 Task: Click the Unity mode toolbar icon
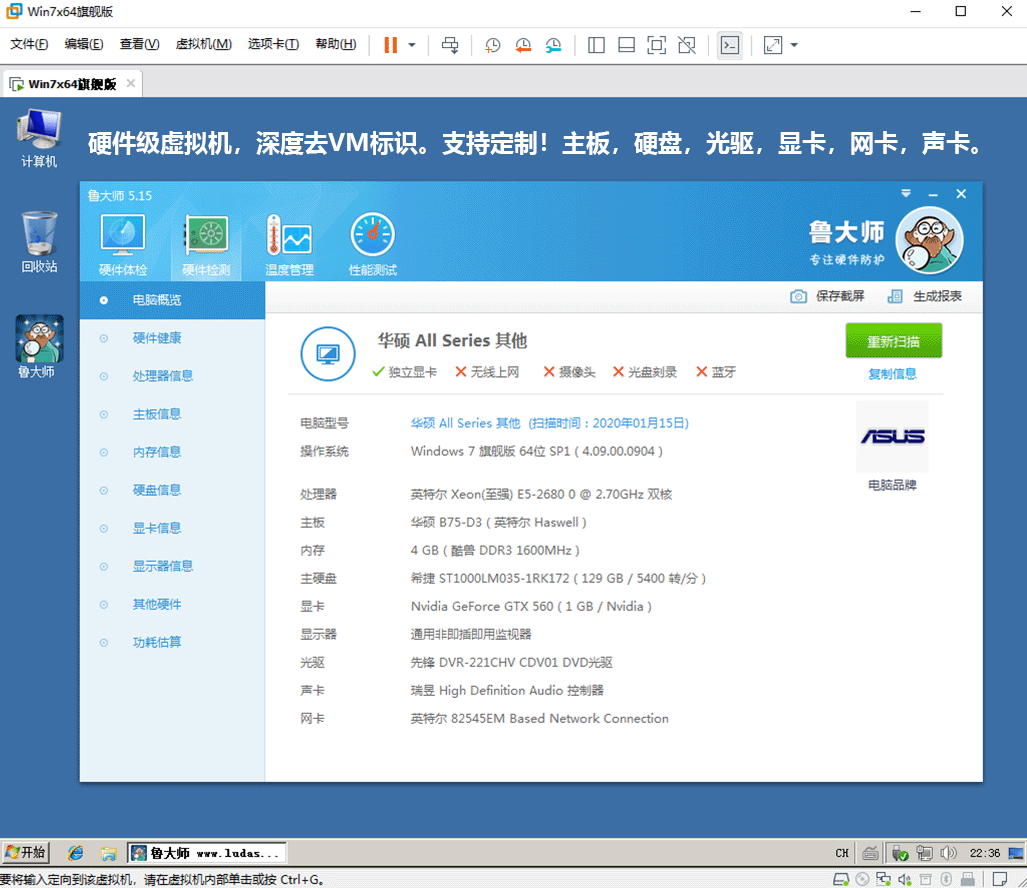[686, 45]
